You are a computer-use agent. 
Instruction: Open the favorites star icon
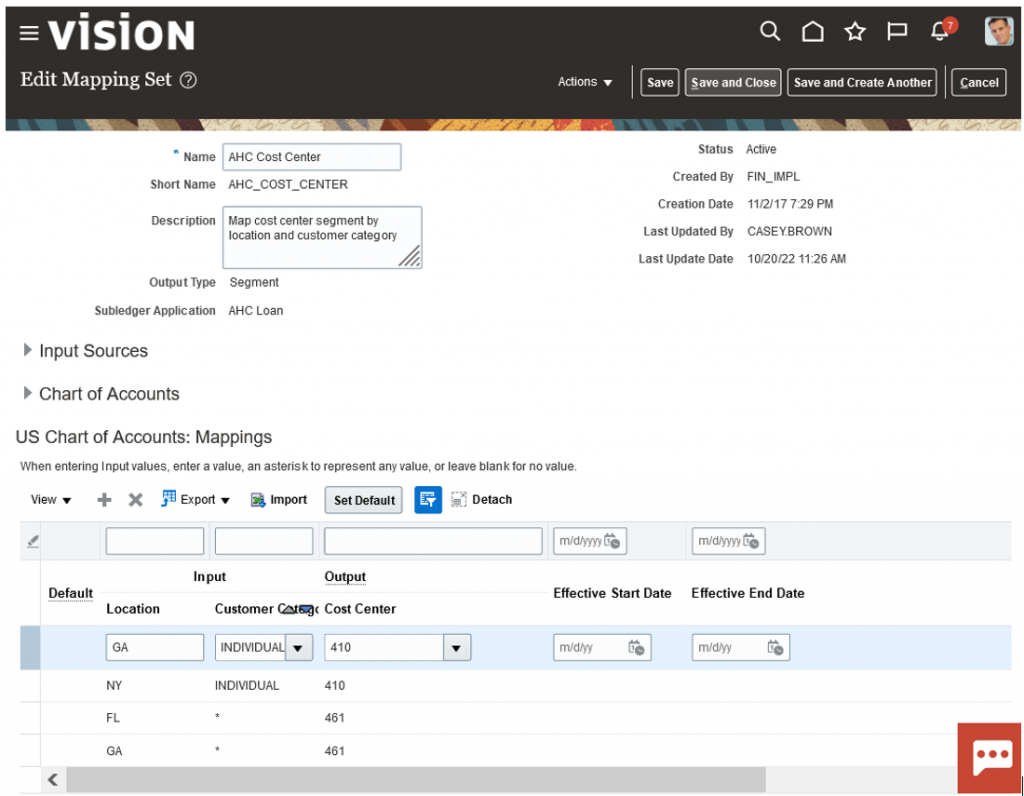pyautogui.click(x=854, y=31)
